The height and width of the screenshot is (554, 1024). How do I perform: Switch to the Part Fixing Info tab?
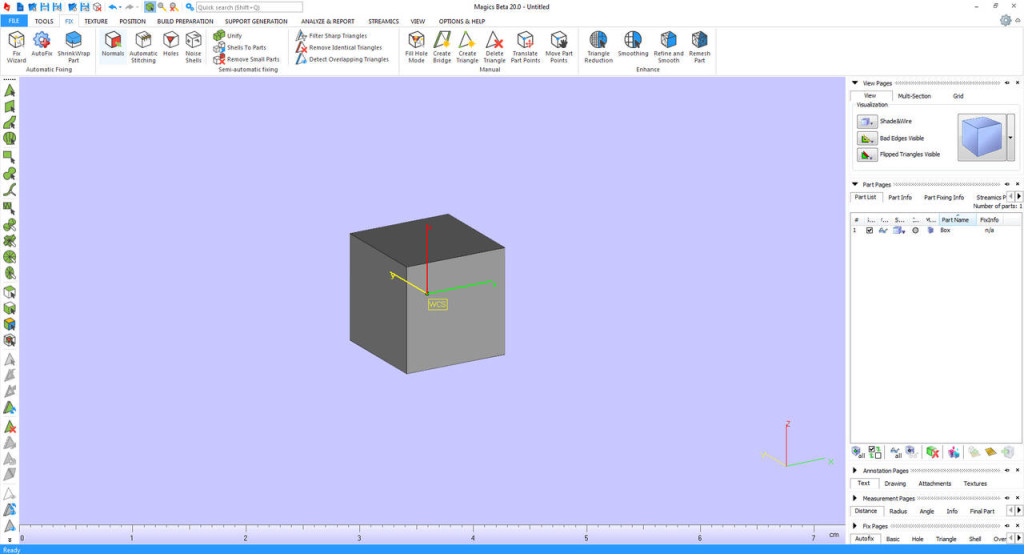[943, 197]
